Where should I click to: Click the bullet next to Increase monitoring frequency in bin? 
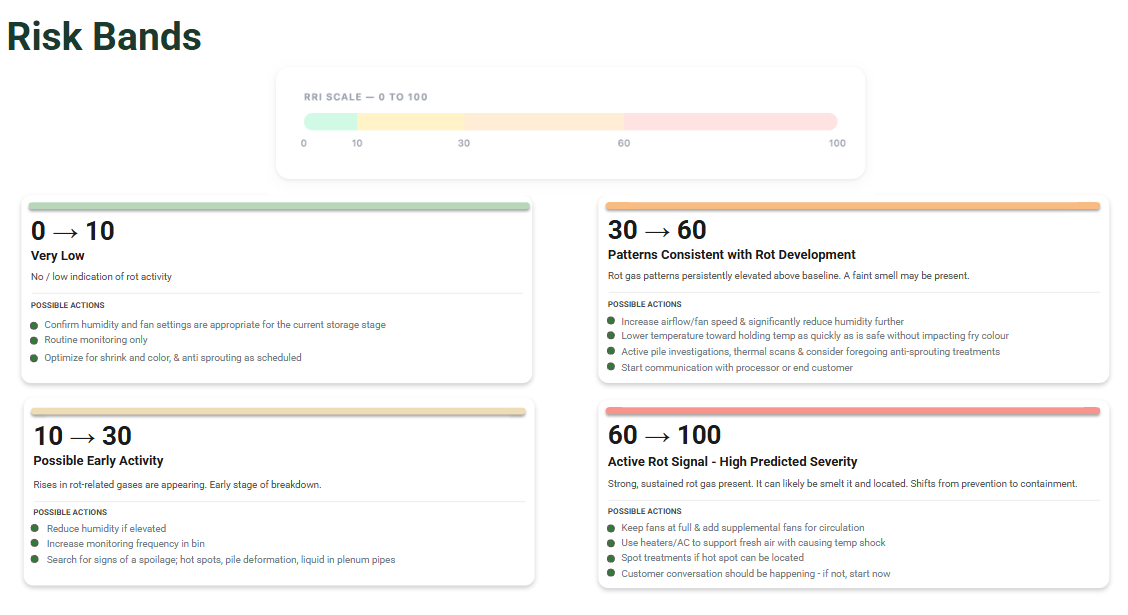[x=35, y=544]
